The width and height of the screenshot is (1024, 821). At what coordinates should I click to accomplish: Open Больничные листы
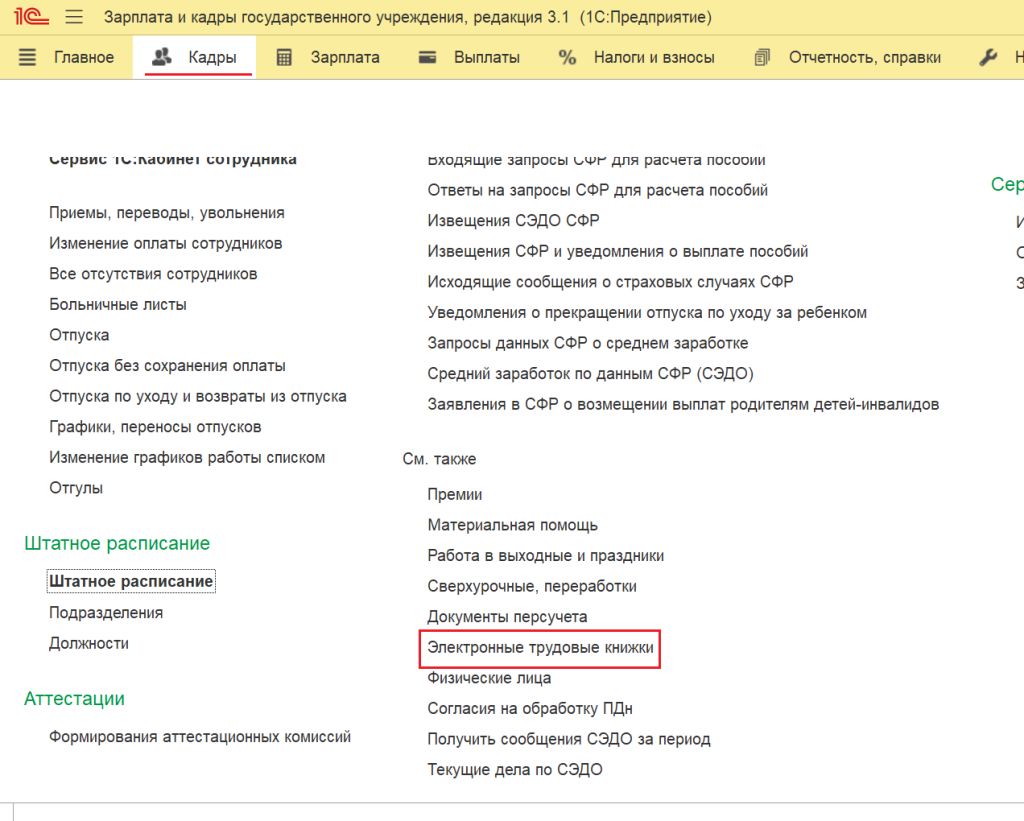pyautogui.click(x=118, y=304)
